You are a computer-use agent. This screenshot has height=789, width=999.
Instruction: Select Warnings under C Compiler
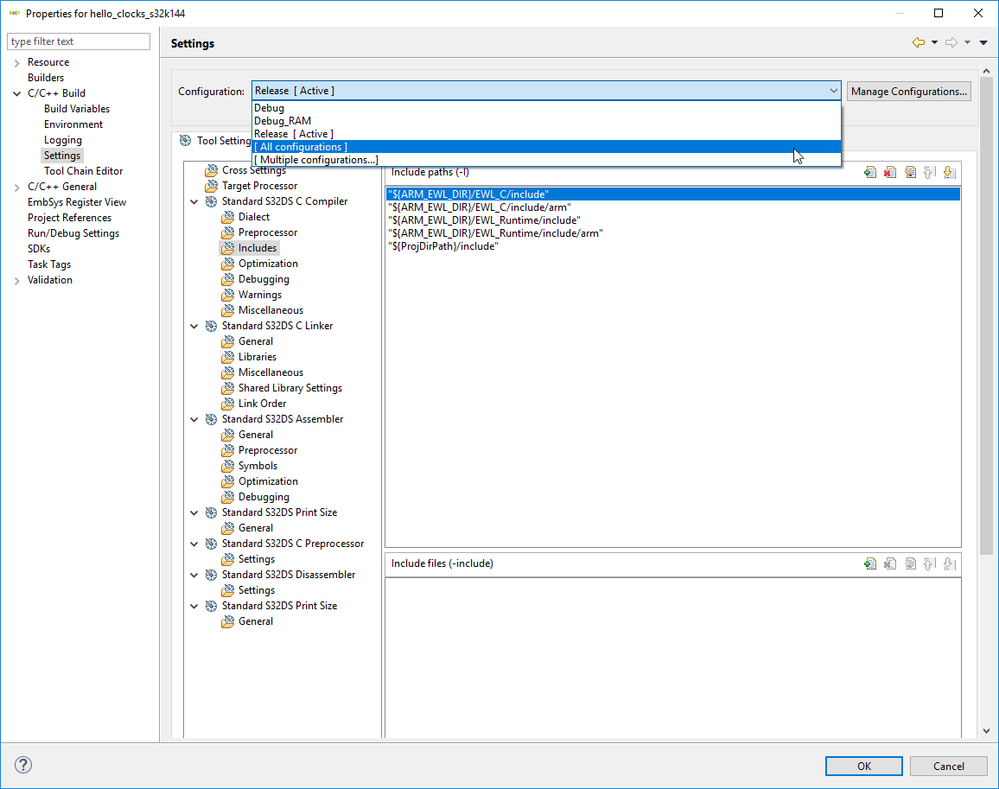click(x=259, y=294)
